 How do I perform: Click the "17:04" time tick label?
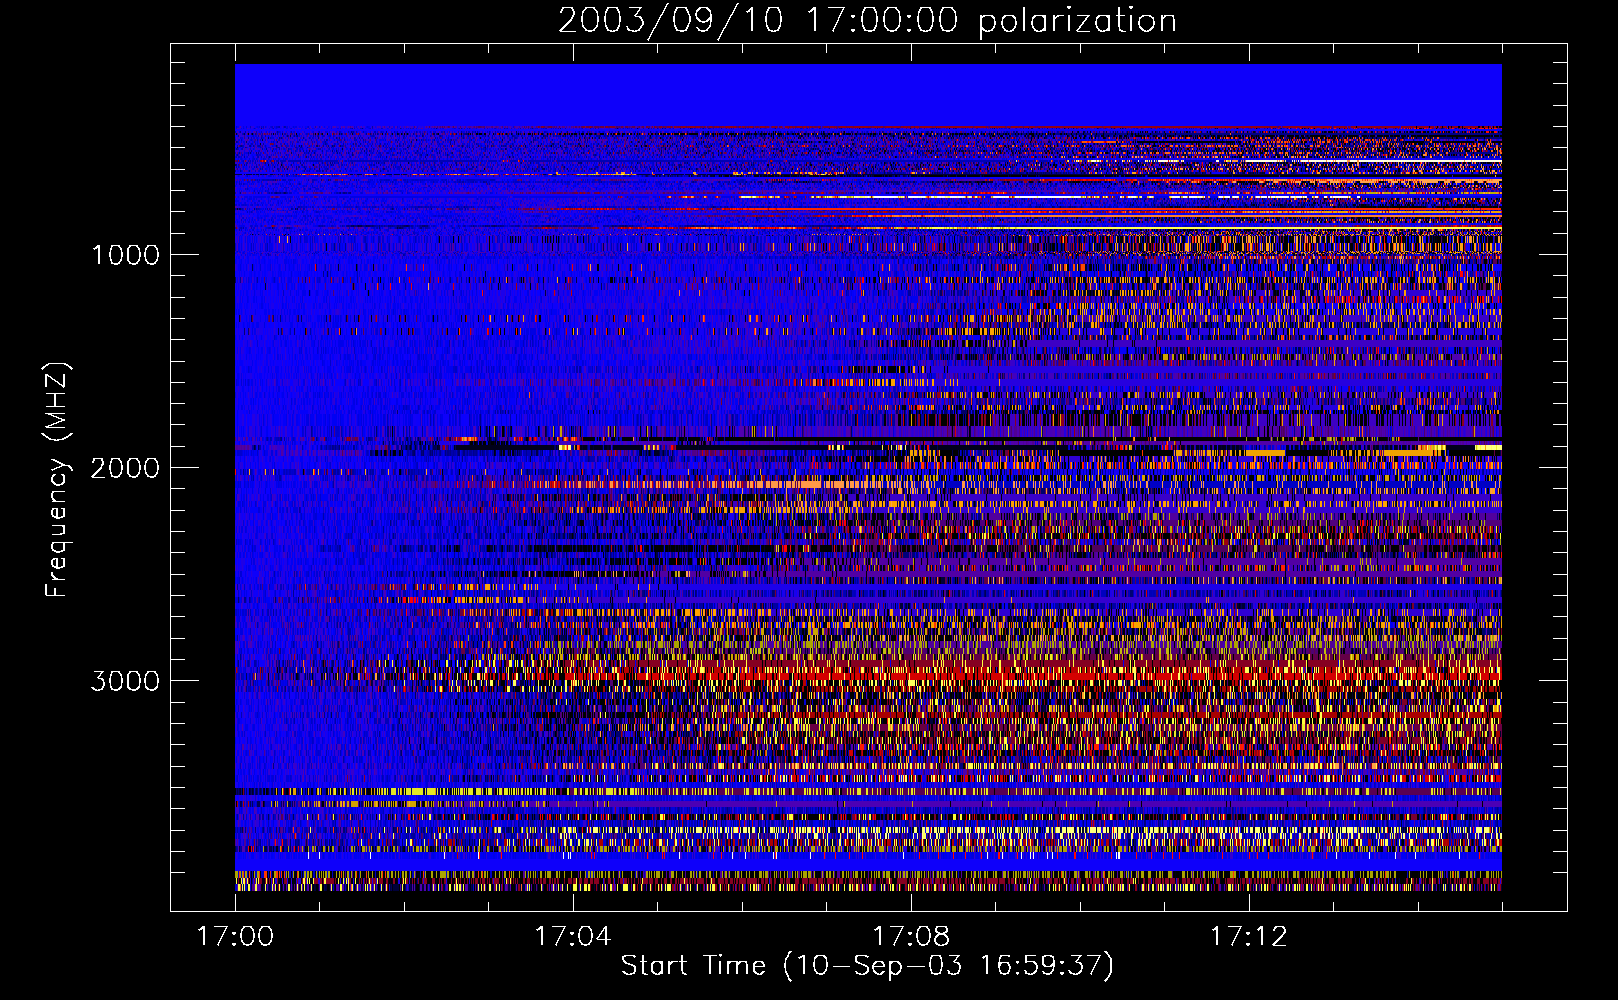tap(572, 937)
